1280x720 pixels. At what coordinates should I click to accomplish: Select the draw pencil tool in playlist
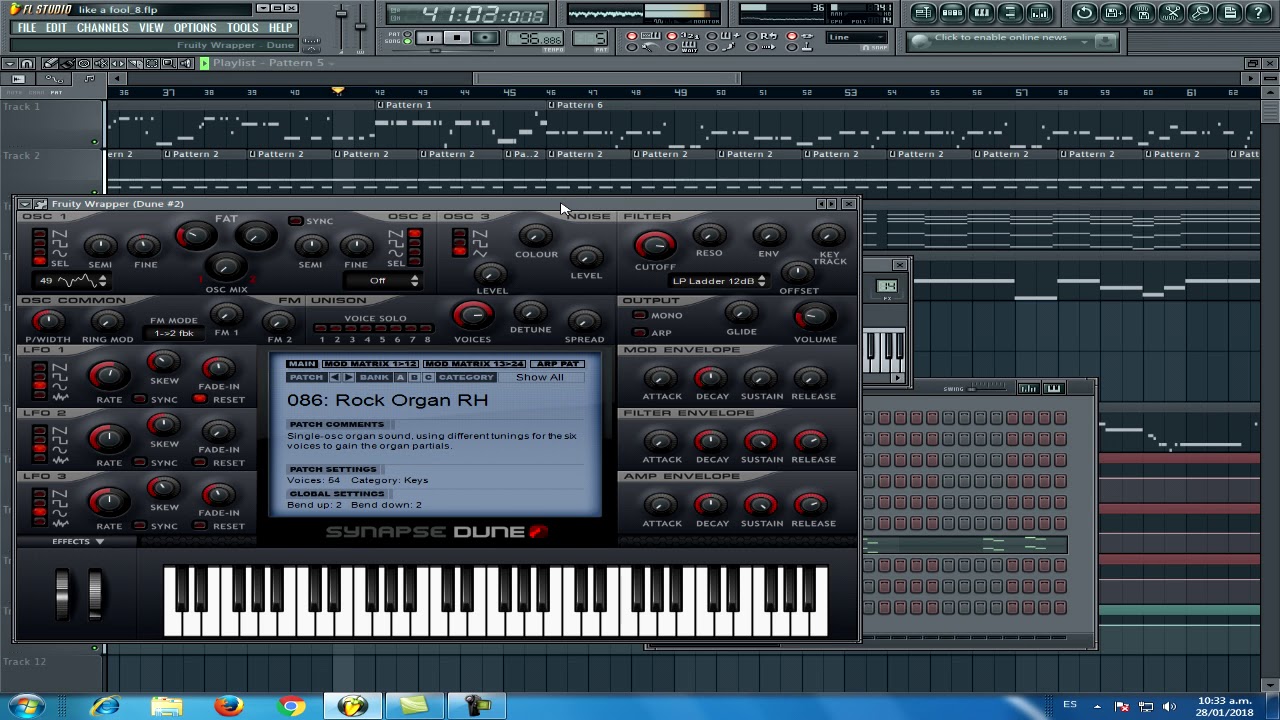50,63
